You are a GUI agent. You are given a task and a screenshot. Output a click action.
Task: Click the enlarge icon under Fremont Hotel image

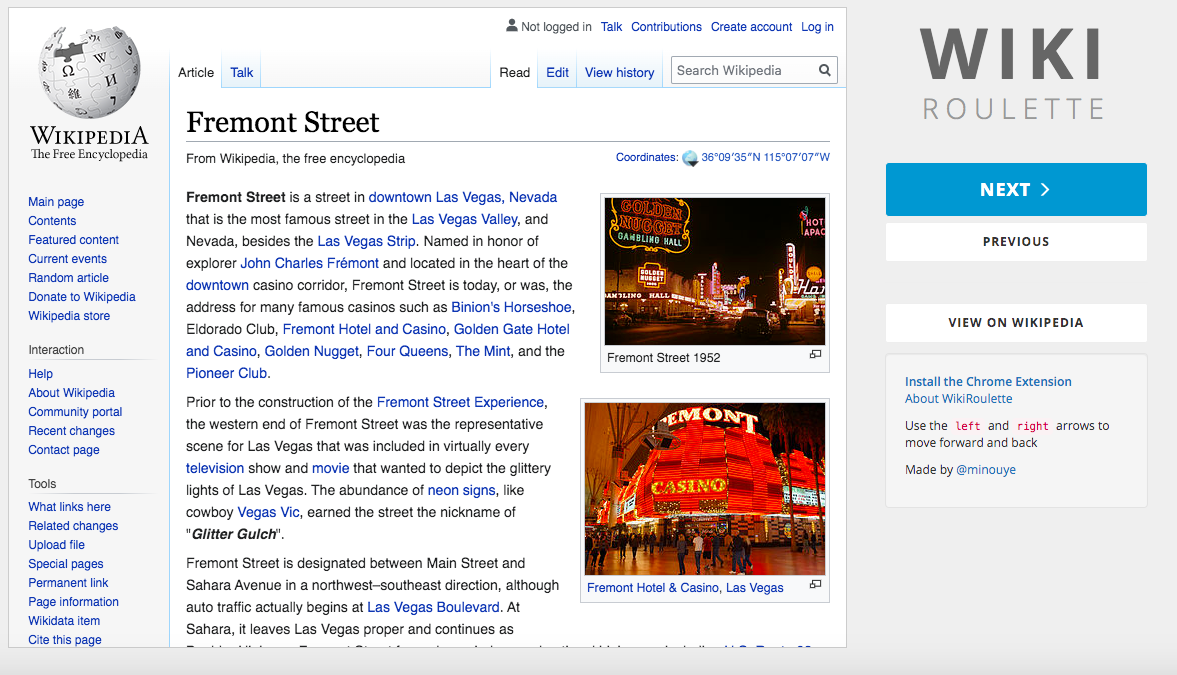click(815, 585)
